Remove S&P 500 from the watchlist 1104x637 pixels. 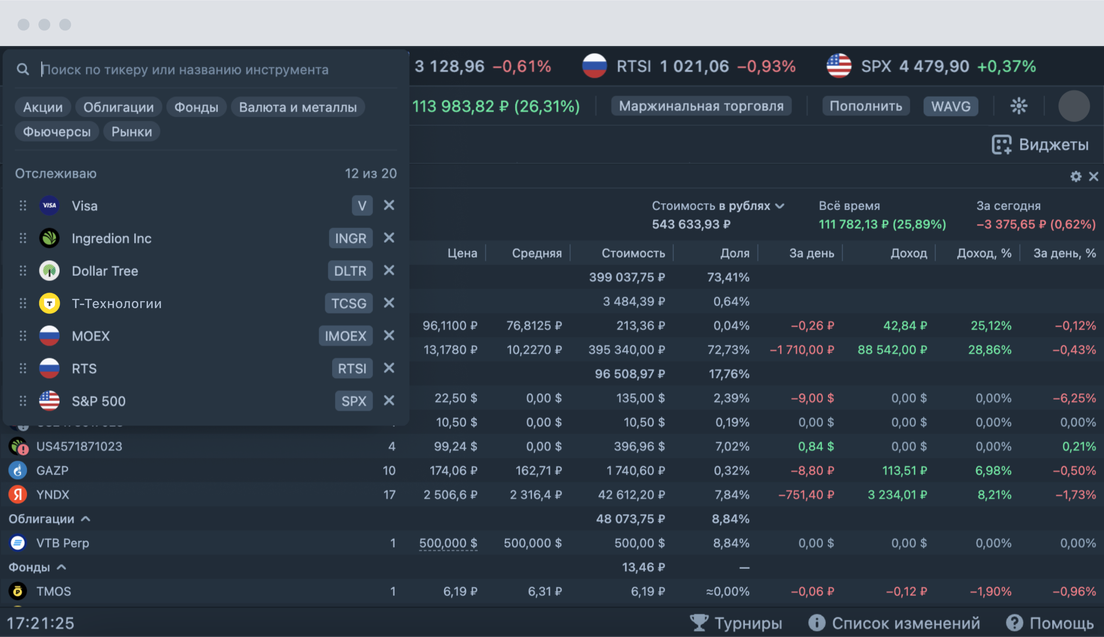tap(389, 401)
